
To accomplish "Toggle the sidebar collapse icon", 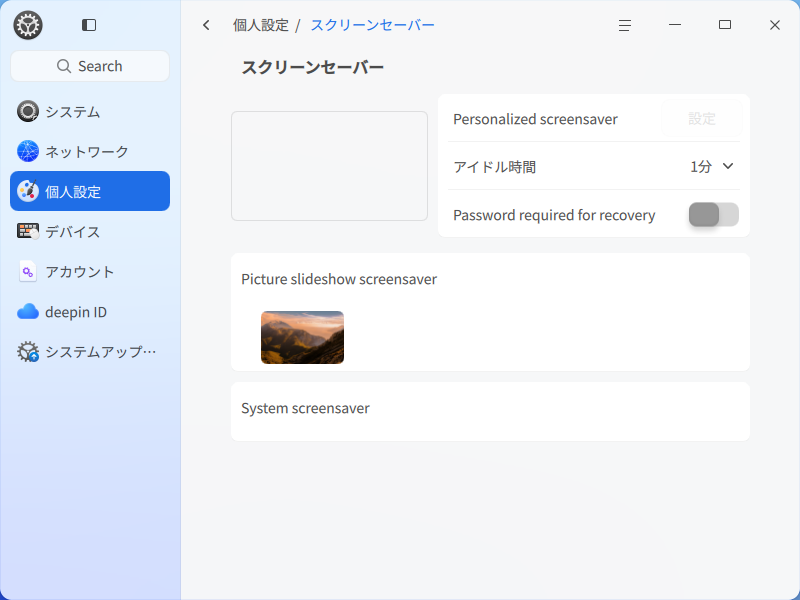I will 89,25.
